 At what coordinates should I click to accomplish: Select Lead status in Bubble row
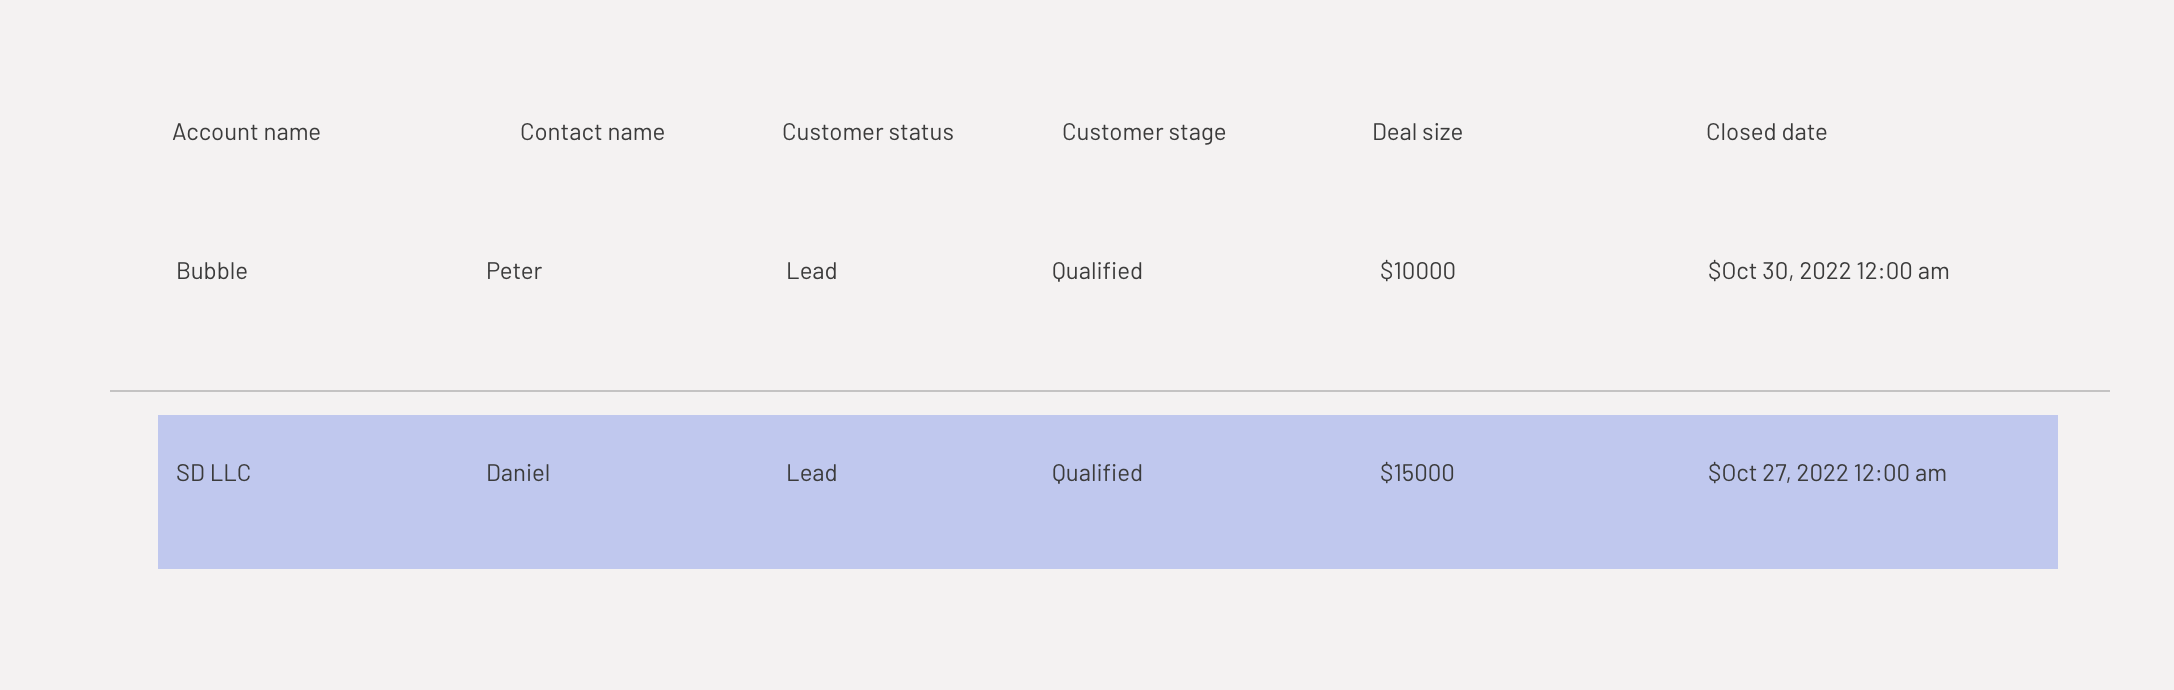point(811,271)
